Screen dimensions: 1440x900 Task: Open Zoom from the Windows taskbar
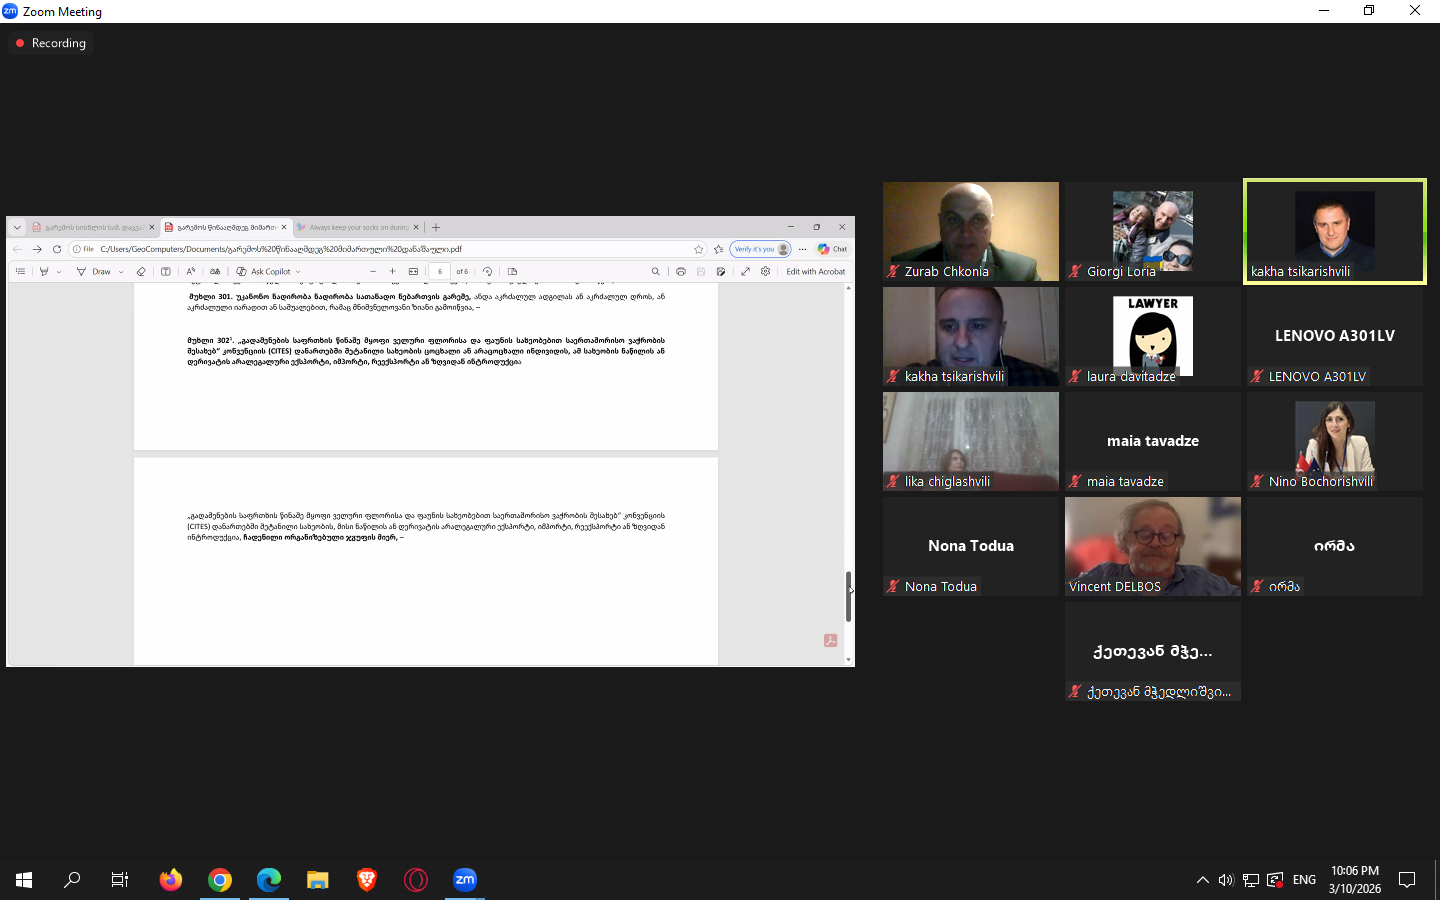465,880
